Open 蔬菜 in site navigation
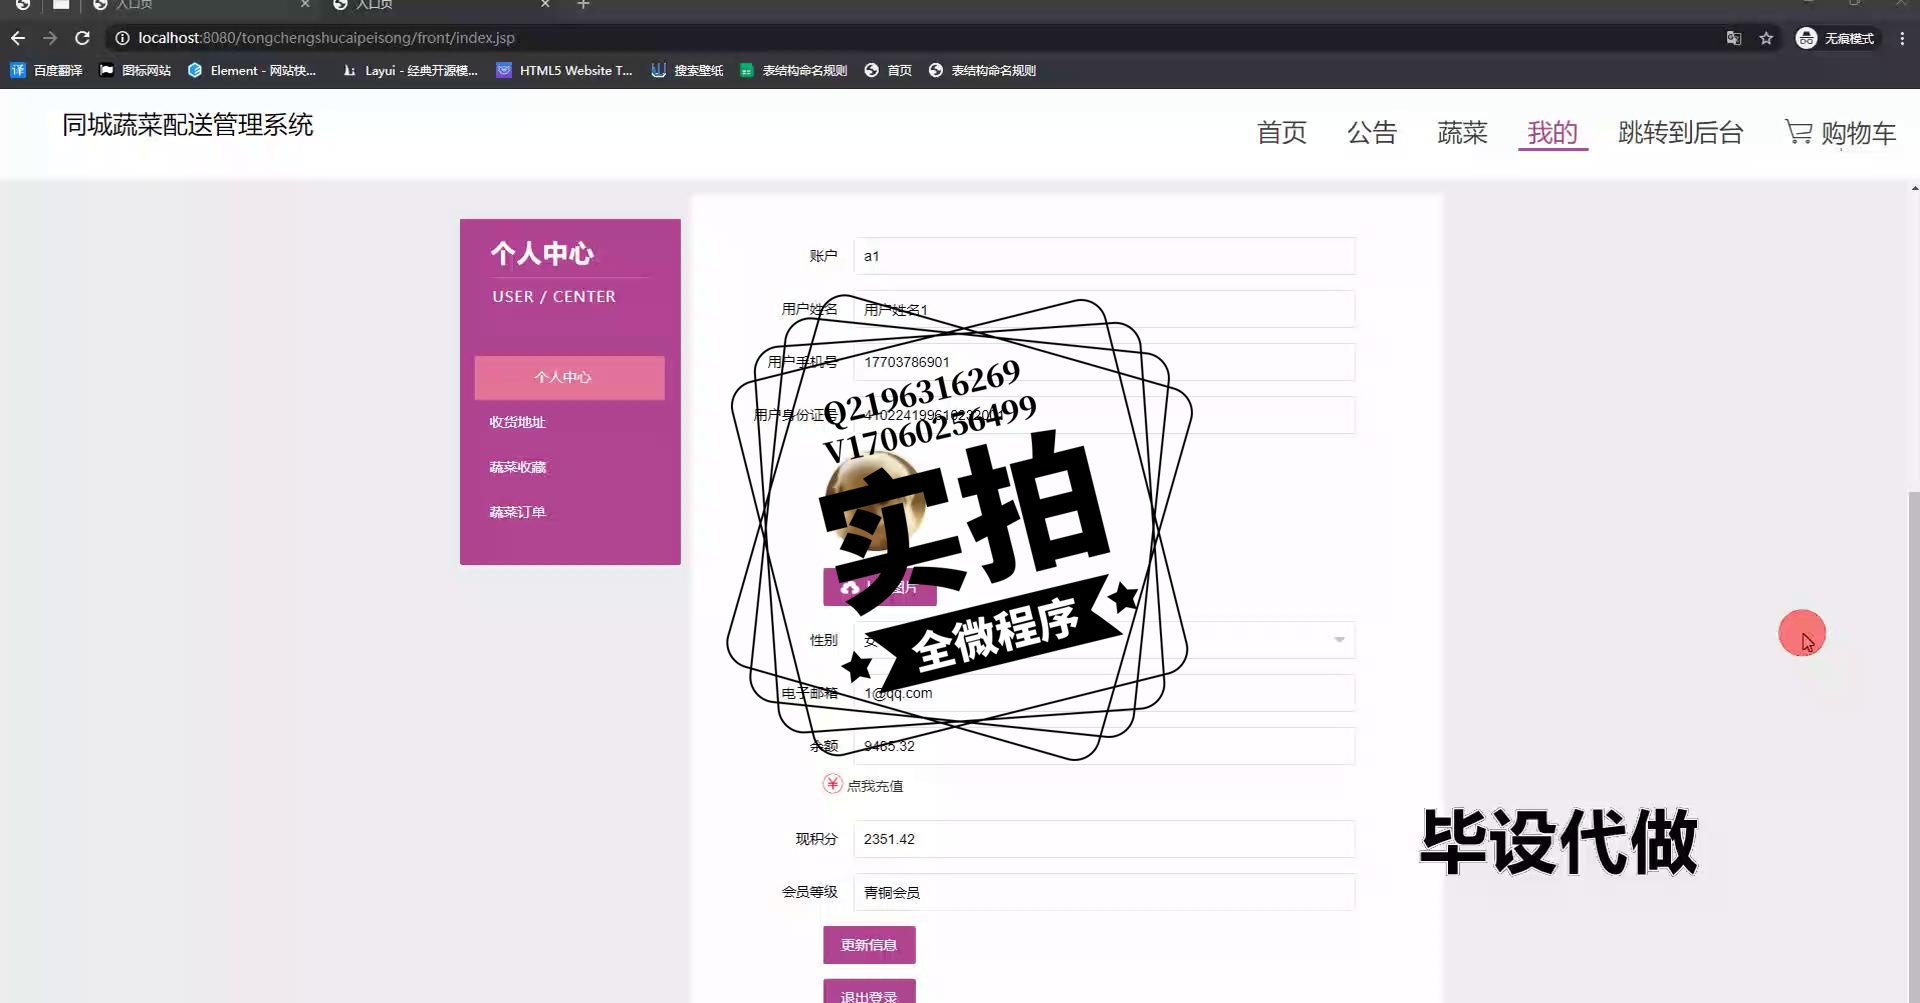Viewport: 1920px width, 1003px height. [1462, 132]
